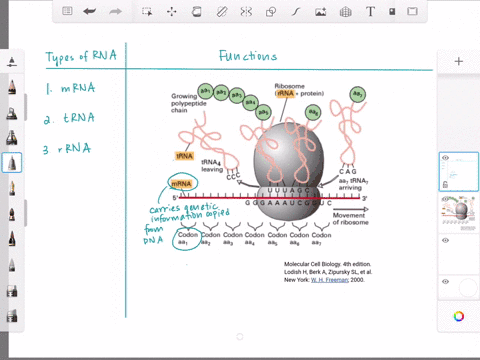480x360 pixels.
Task: Toggle full-screen canvas with rectangle icon
Action: coord(412,11)
